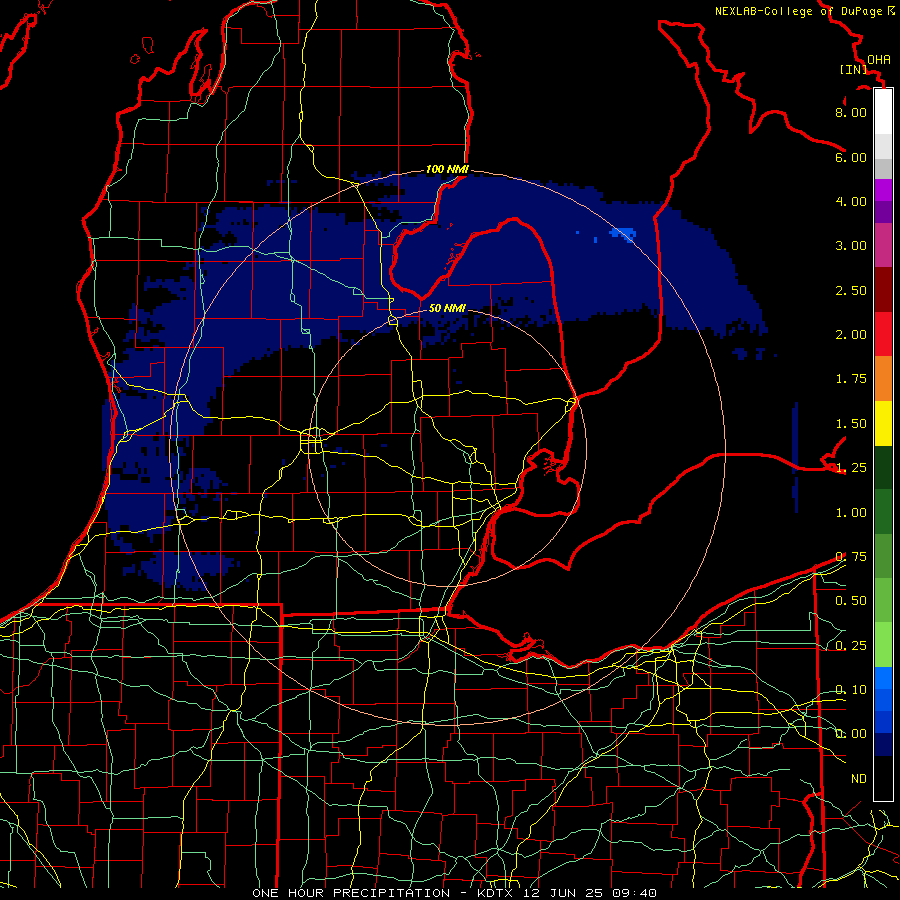Click the 4.00 legend value

[x=851, y=201]
